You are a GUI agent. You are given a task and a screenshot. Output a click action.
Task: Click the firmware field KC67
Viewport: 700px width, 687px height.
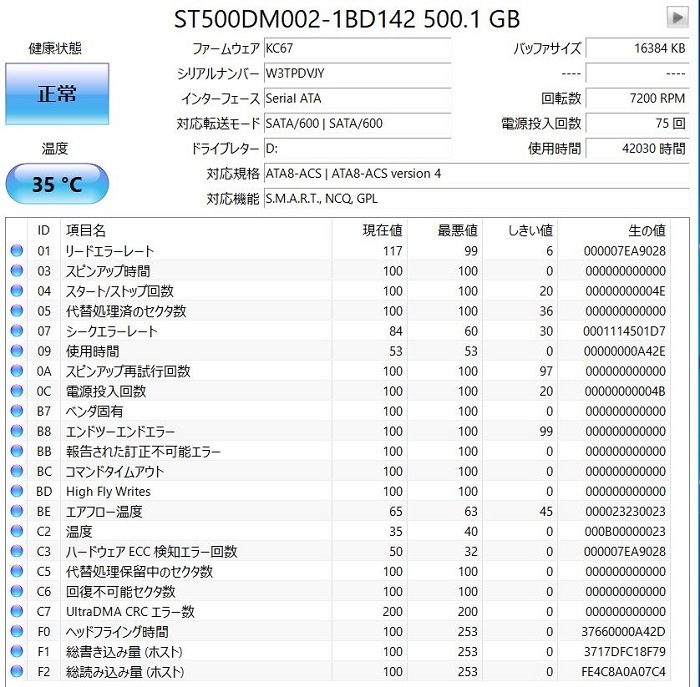(x=357, y=48)
